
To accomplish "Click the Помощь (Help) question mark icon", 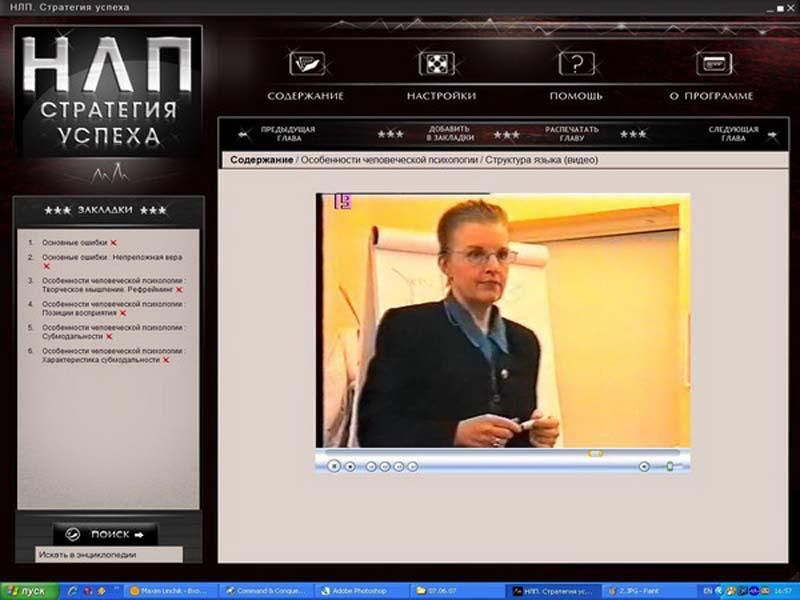I will (576, 64).
